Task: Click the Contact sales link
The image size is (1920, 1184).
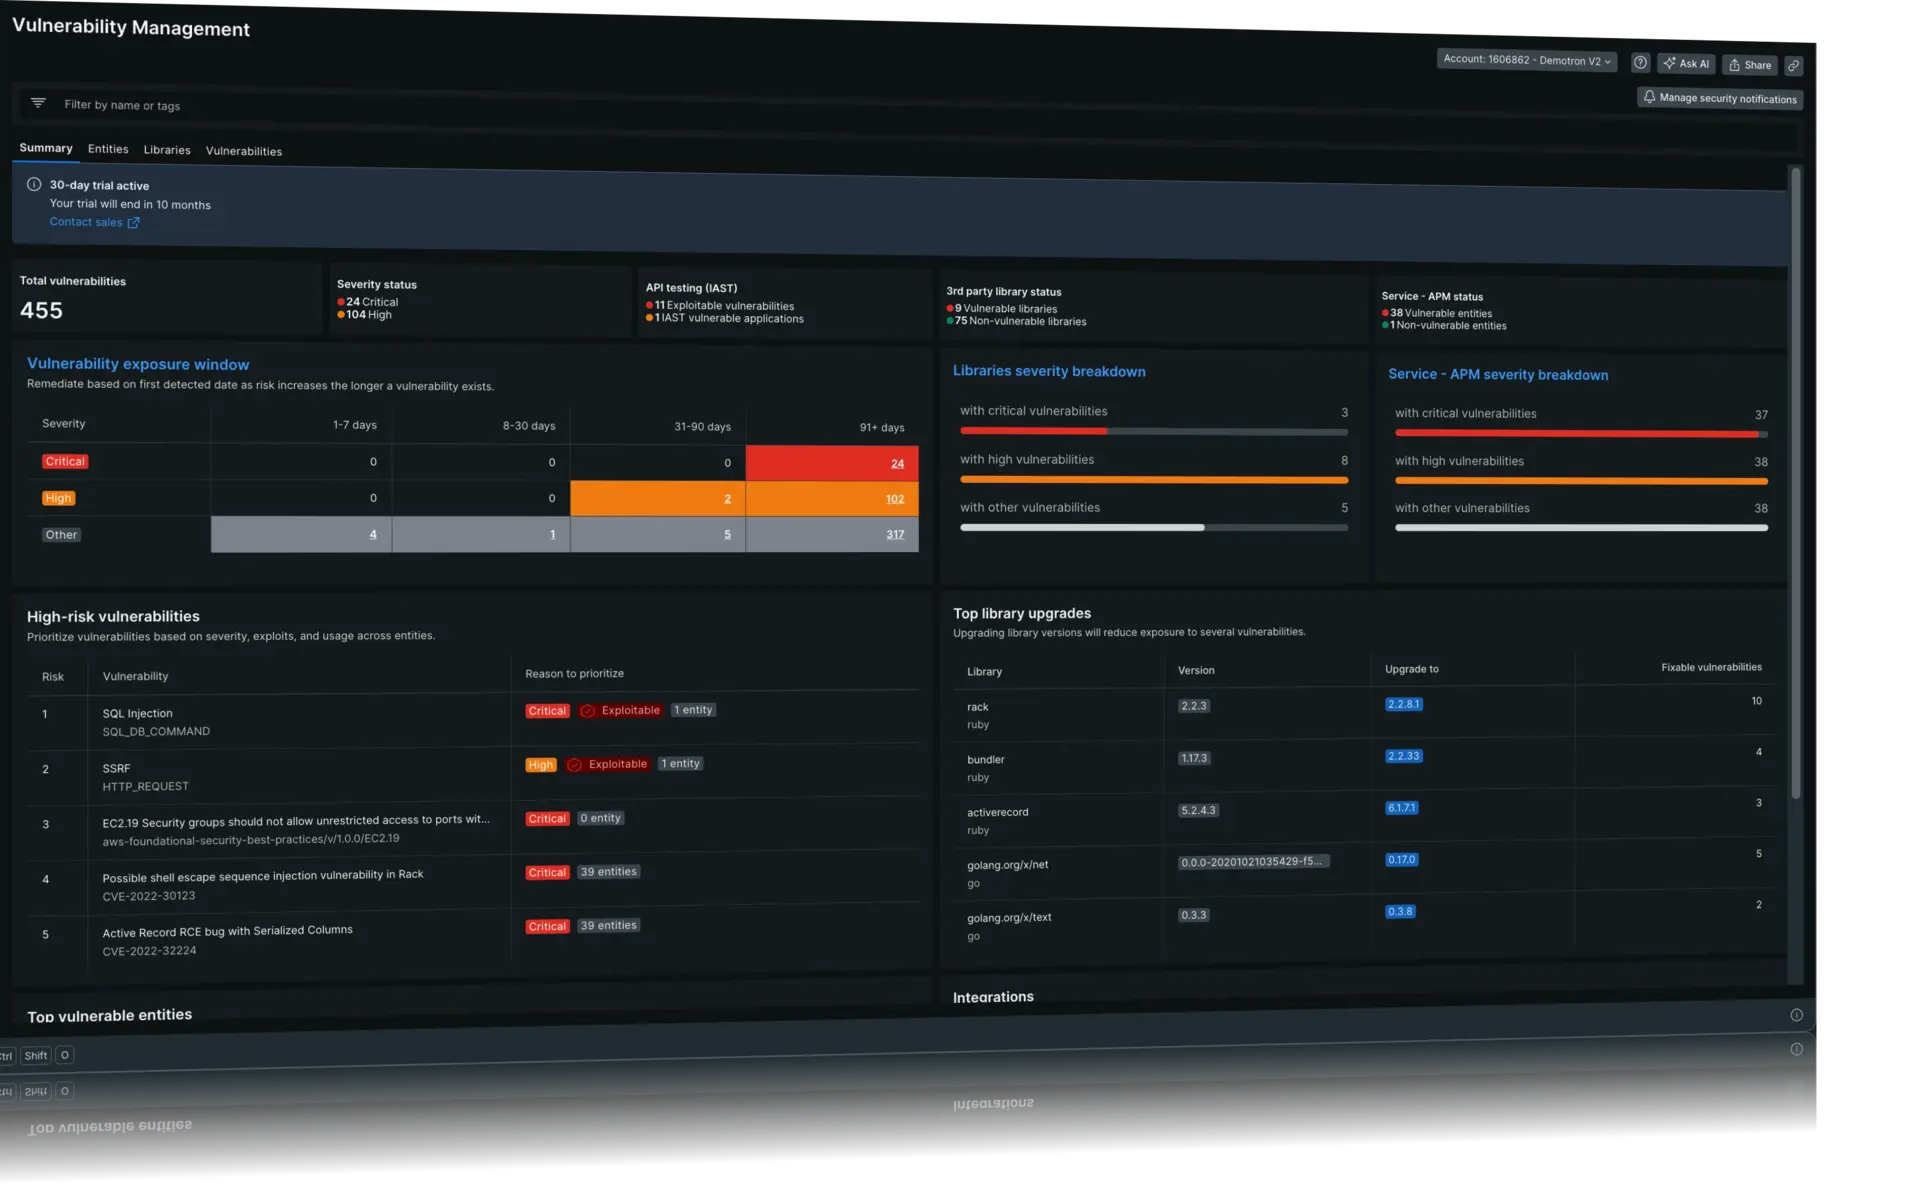Action: click(x=87, y=221)
